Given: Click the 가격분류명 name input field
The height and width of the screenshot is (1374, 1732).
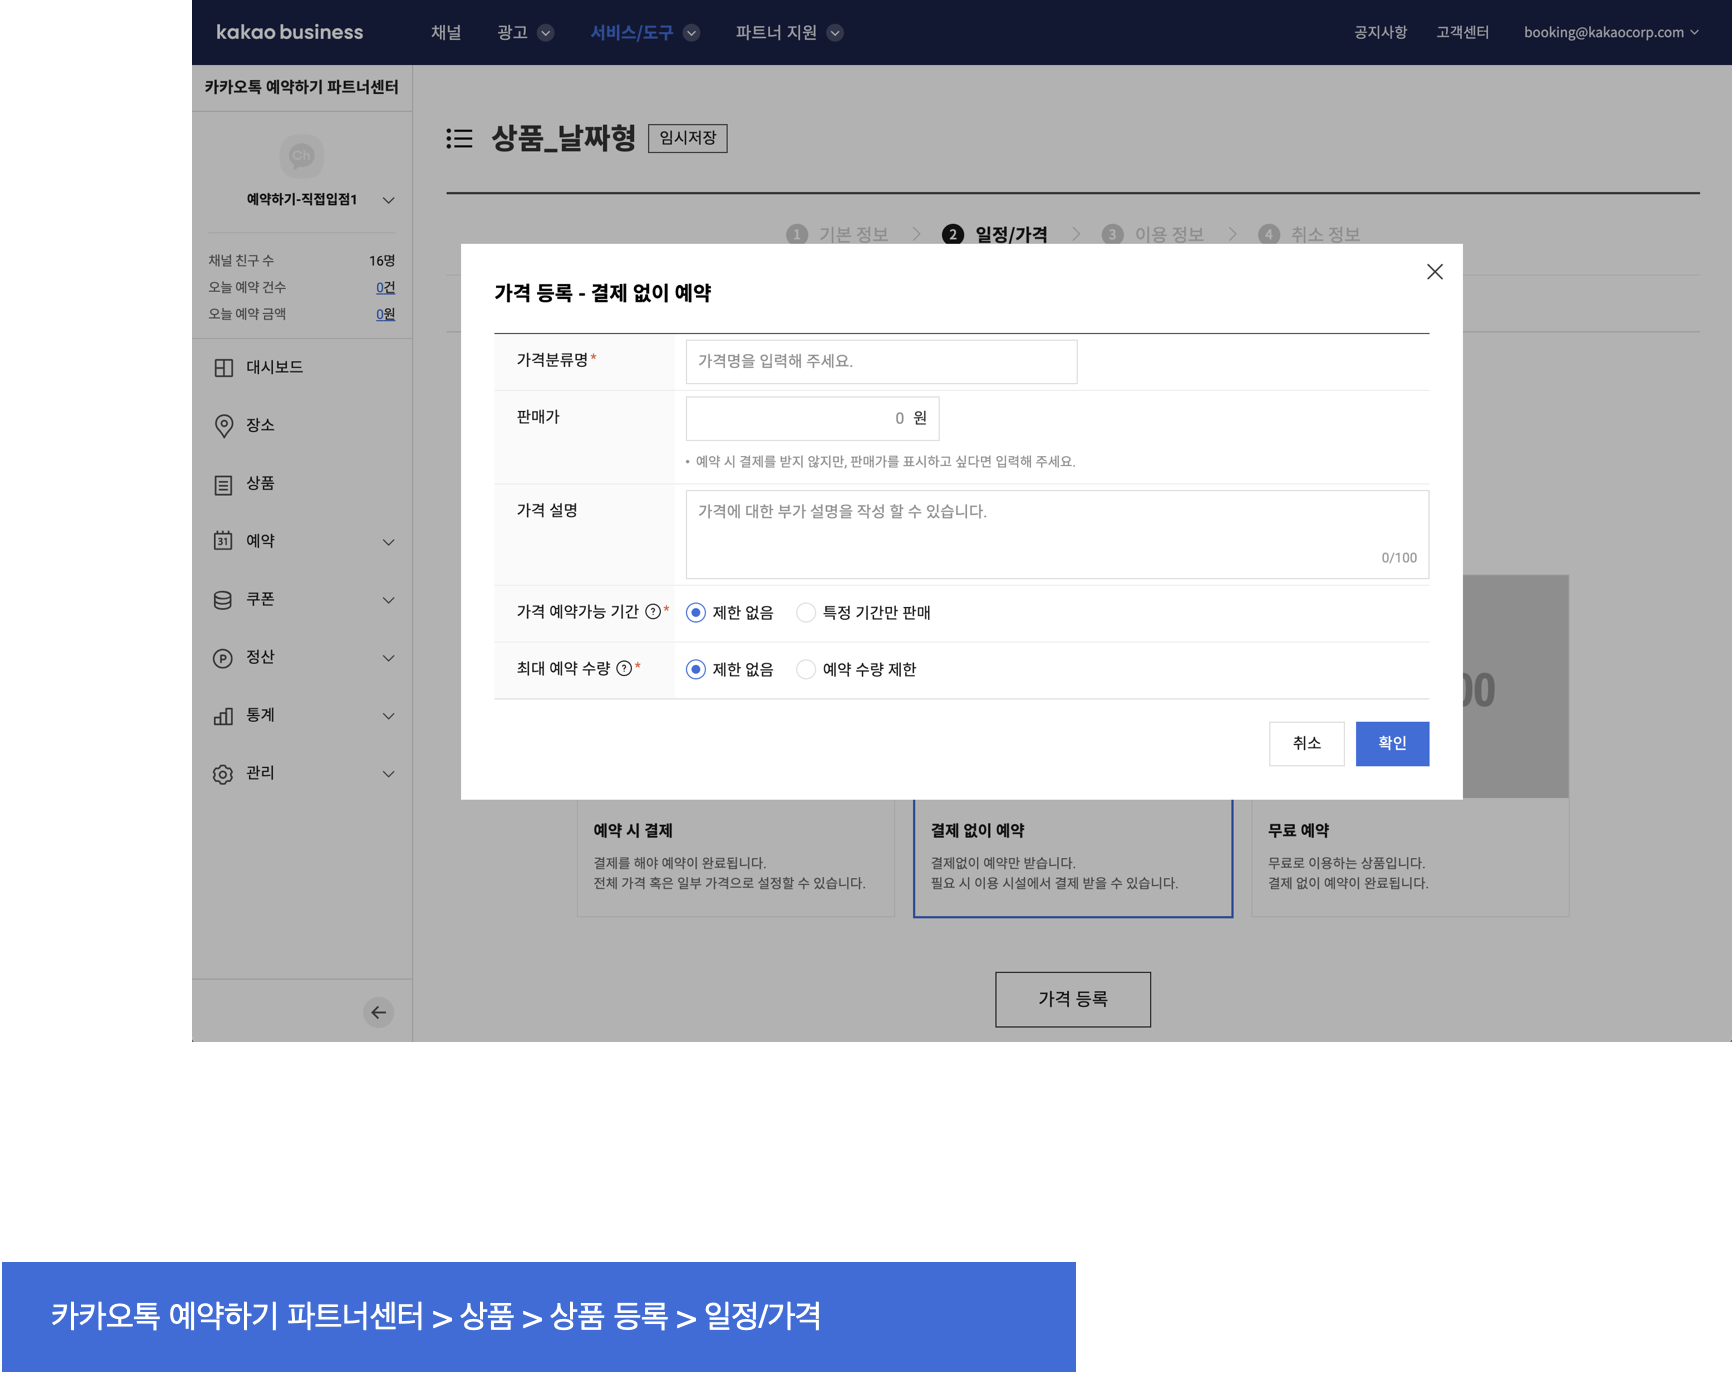Looking at the screenshot, I should [x=880, y=361].
